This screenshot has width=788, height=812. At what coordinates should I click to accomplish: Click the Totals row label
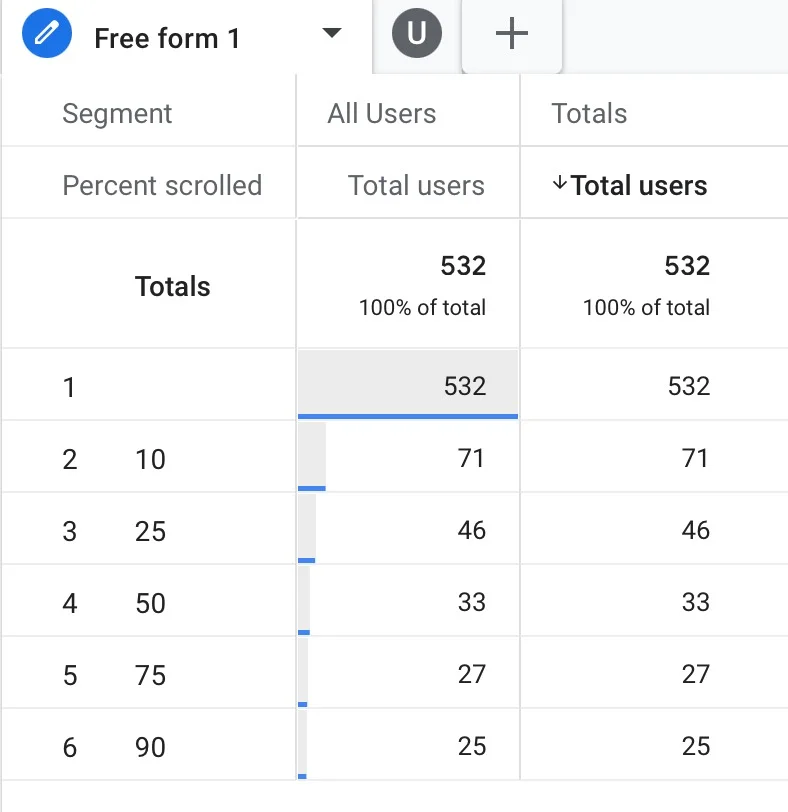point(172,286)
